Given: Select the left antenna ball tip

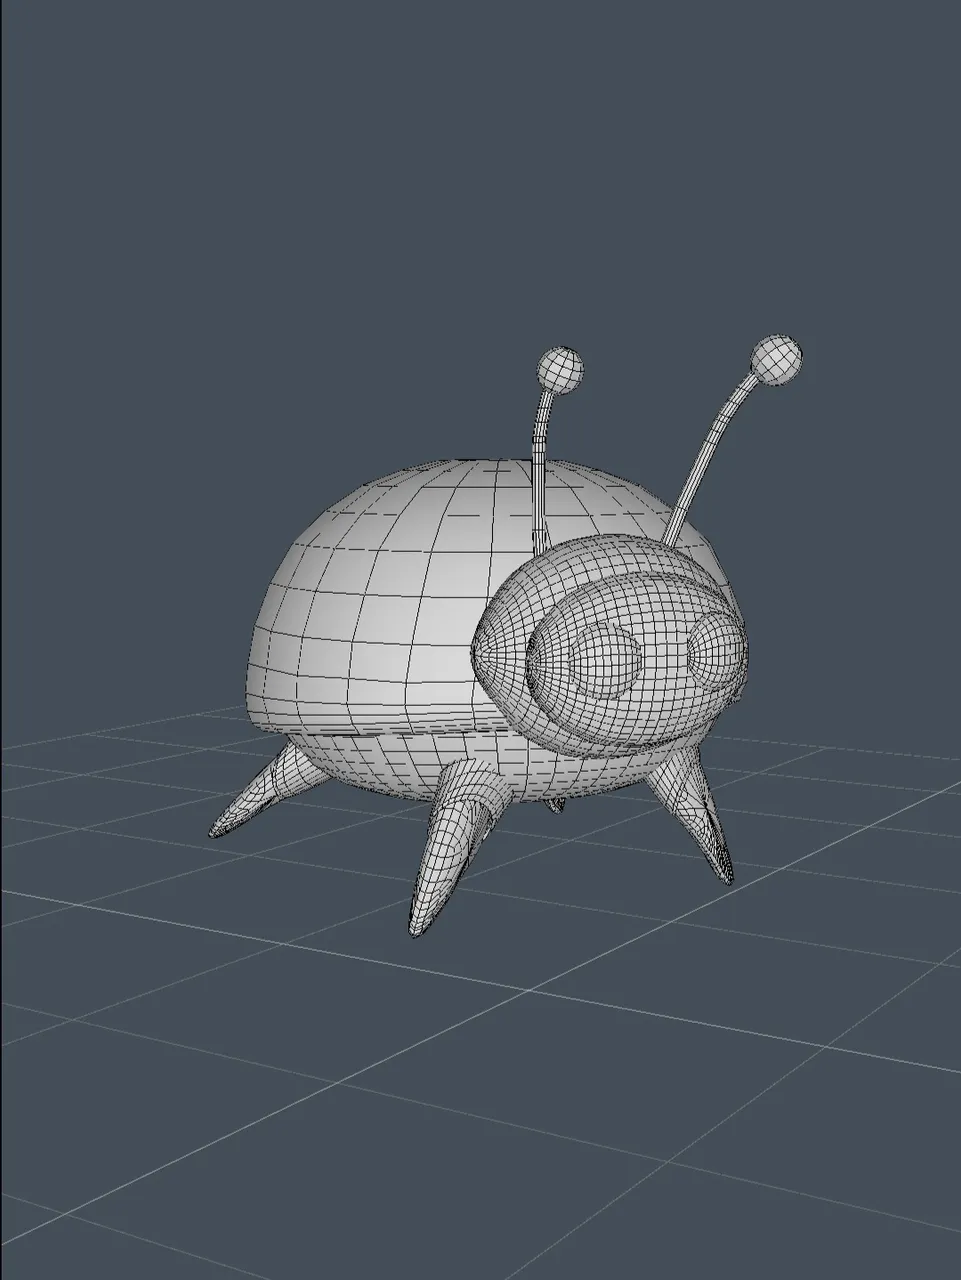Looking at the screenshot, I should 561,368.
